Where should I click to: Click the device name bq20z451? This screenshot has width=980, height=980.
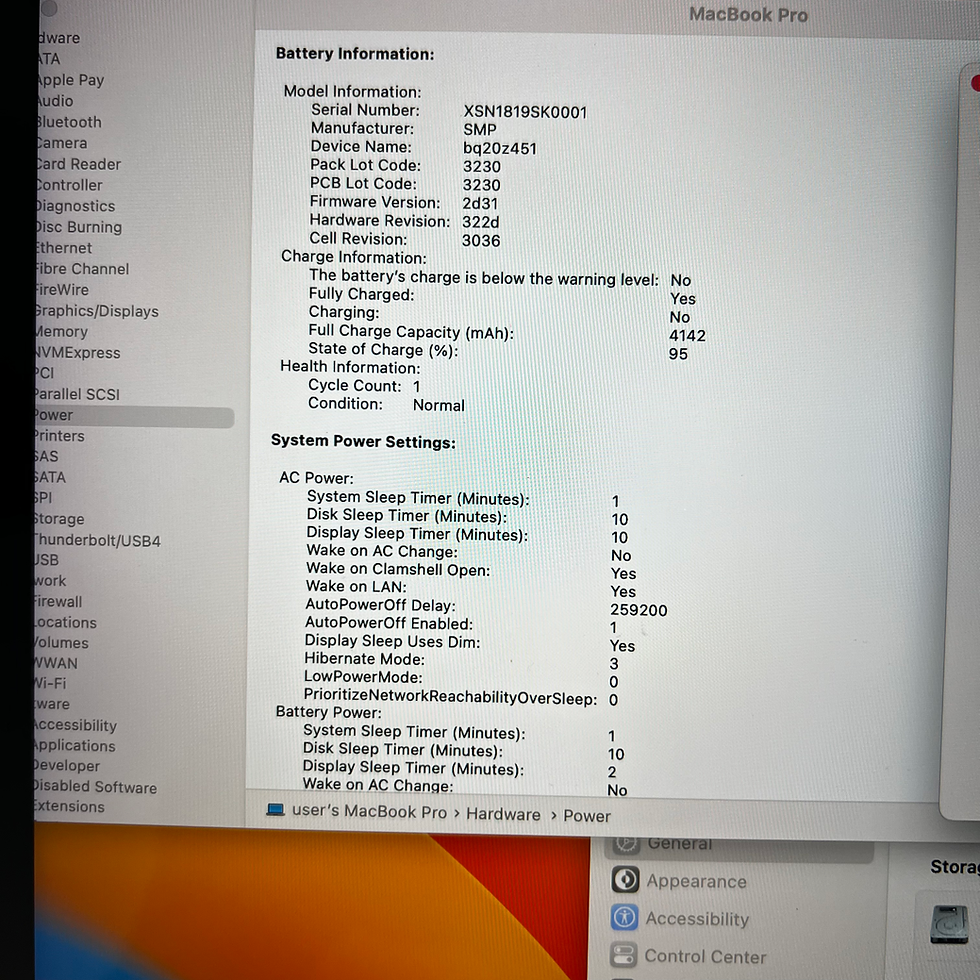[x=499, y=149]
